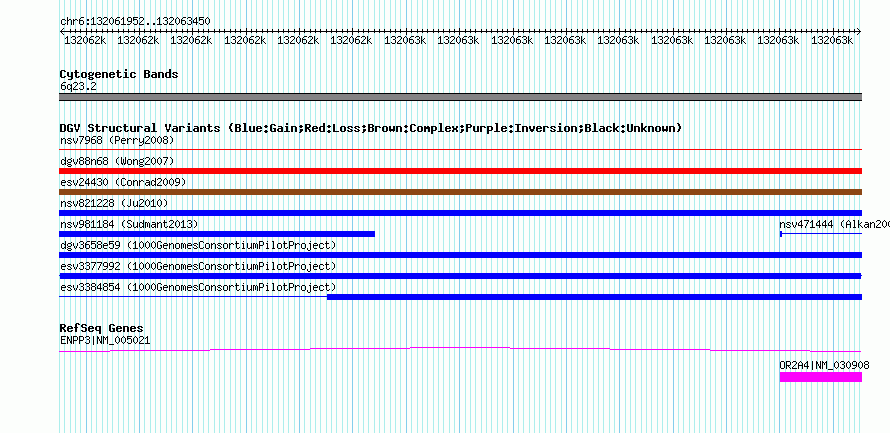Screen dimensions: 890x433
Task: Select the red dgv88n68 loss variant bar
Action: [x=460, y=171]
